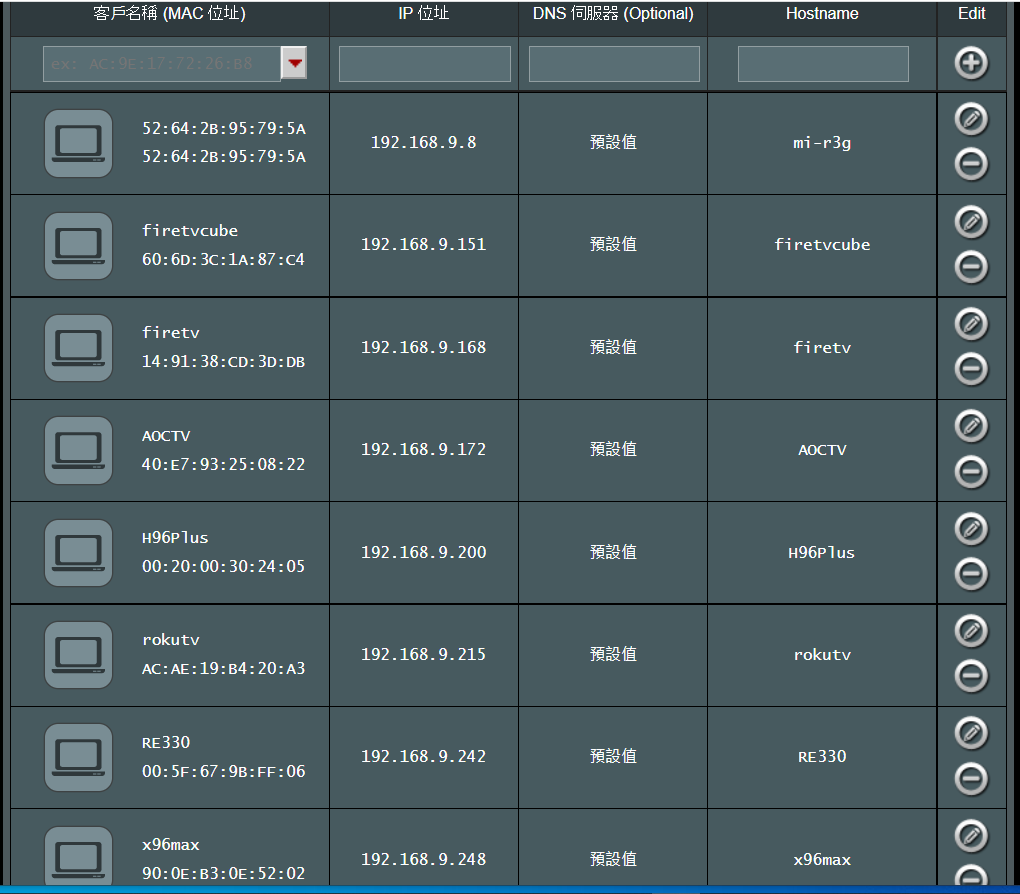Edit the mi-r3g entry with pencil icon

[x=971, y=119]
